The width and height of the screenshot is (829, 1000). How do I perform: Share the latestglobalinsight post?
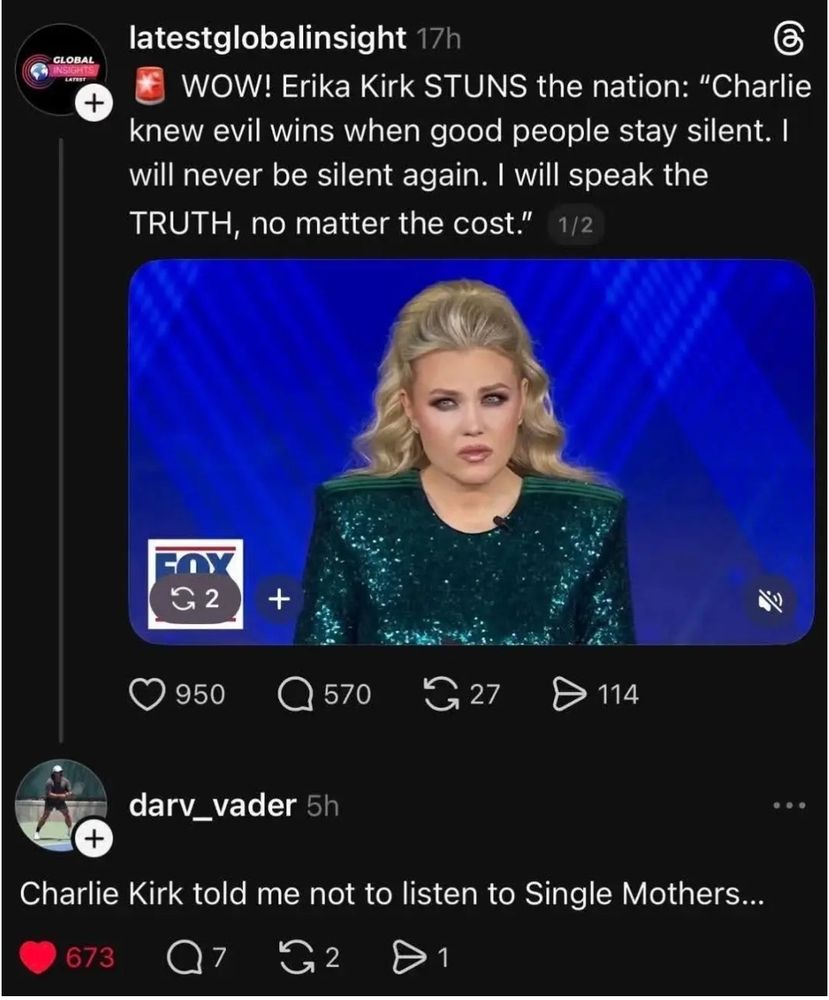595,695
